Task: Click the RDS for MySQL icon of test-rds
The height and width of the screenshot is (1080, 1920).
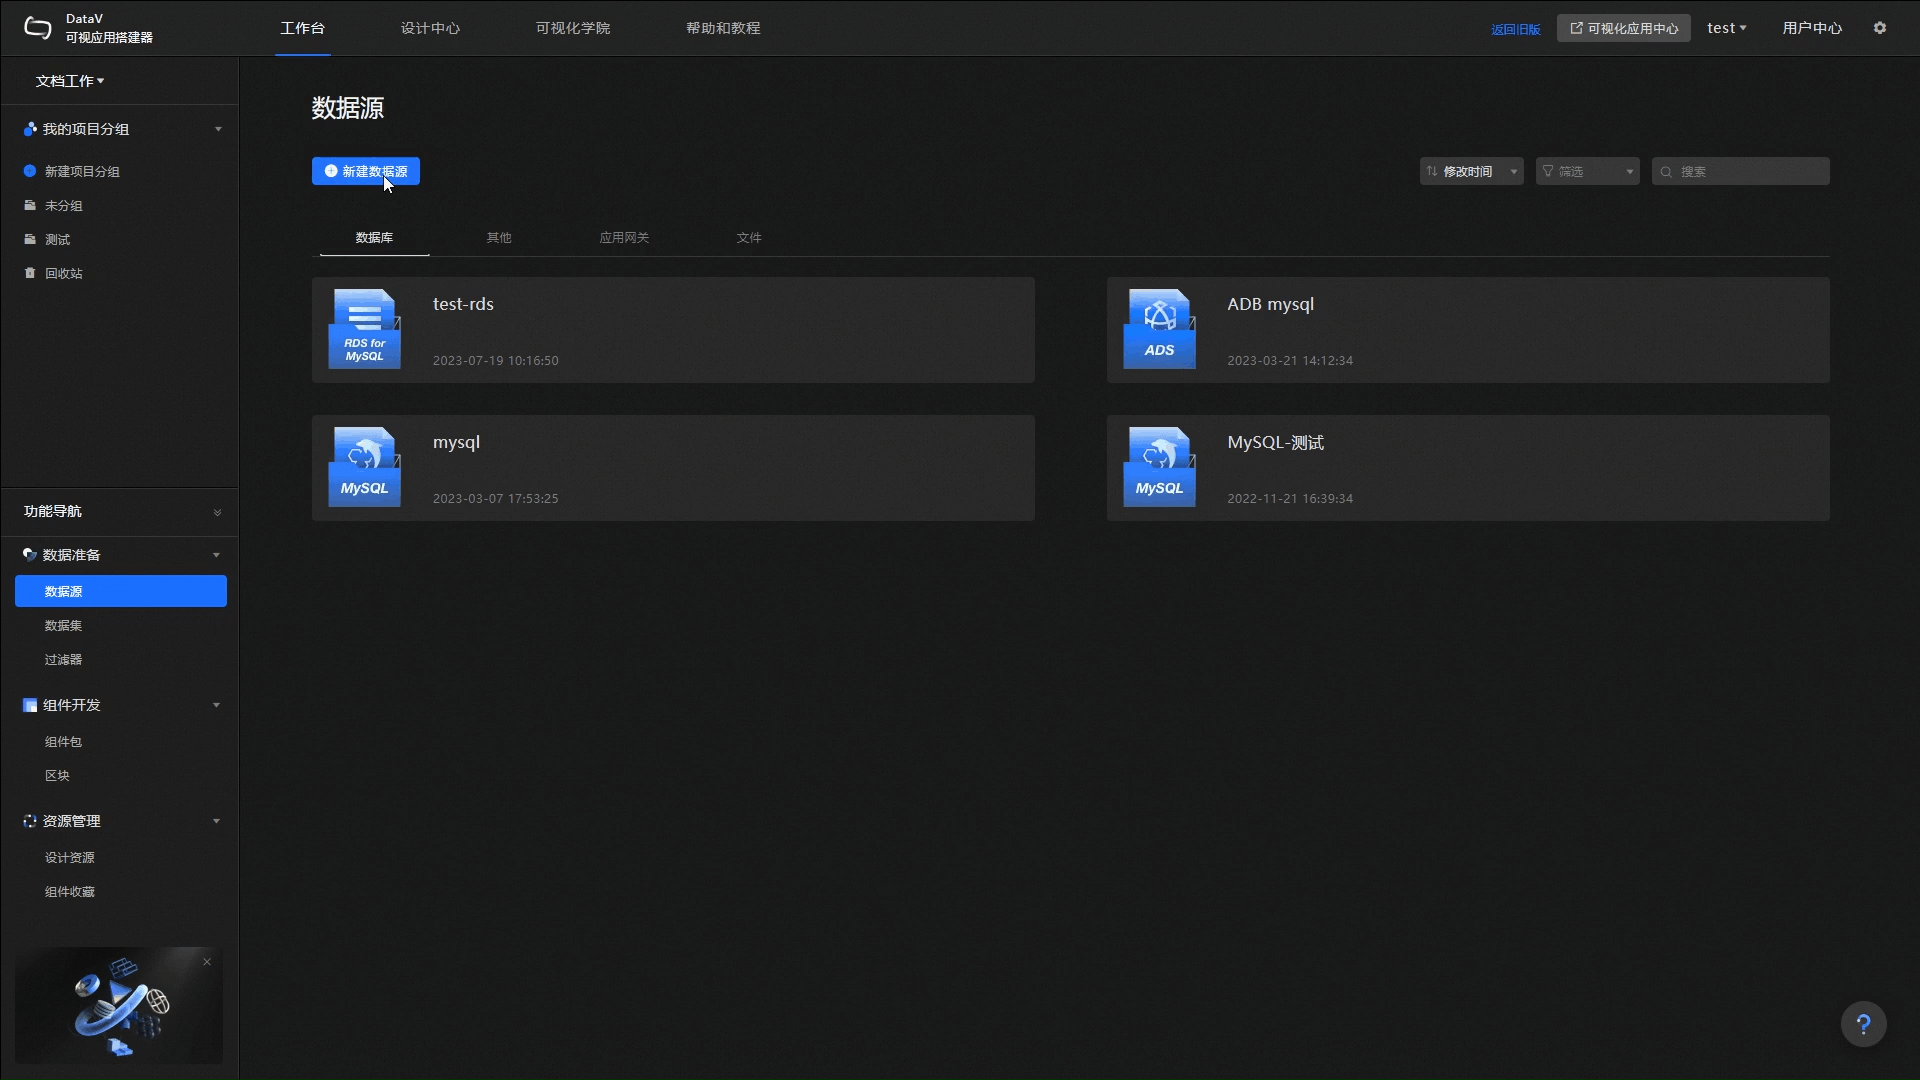Action: pyautogui.click(x=364, y=329)
